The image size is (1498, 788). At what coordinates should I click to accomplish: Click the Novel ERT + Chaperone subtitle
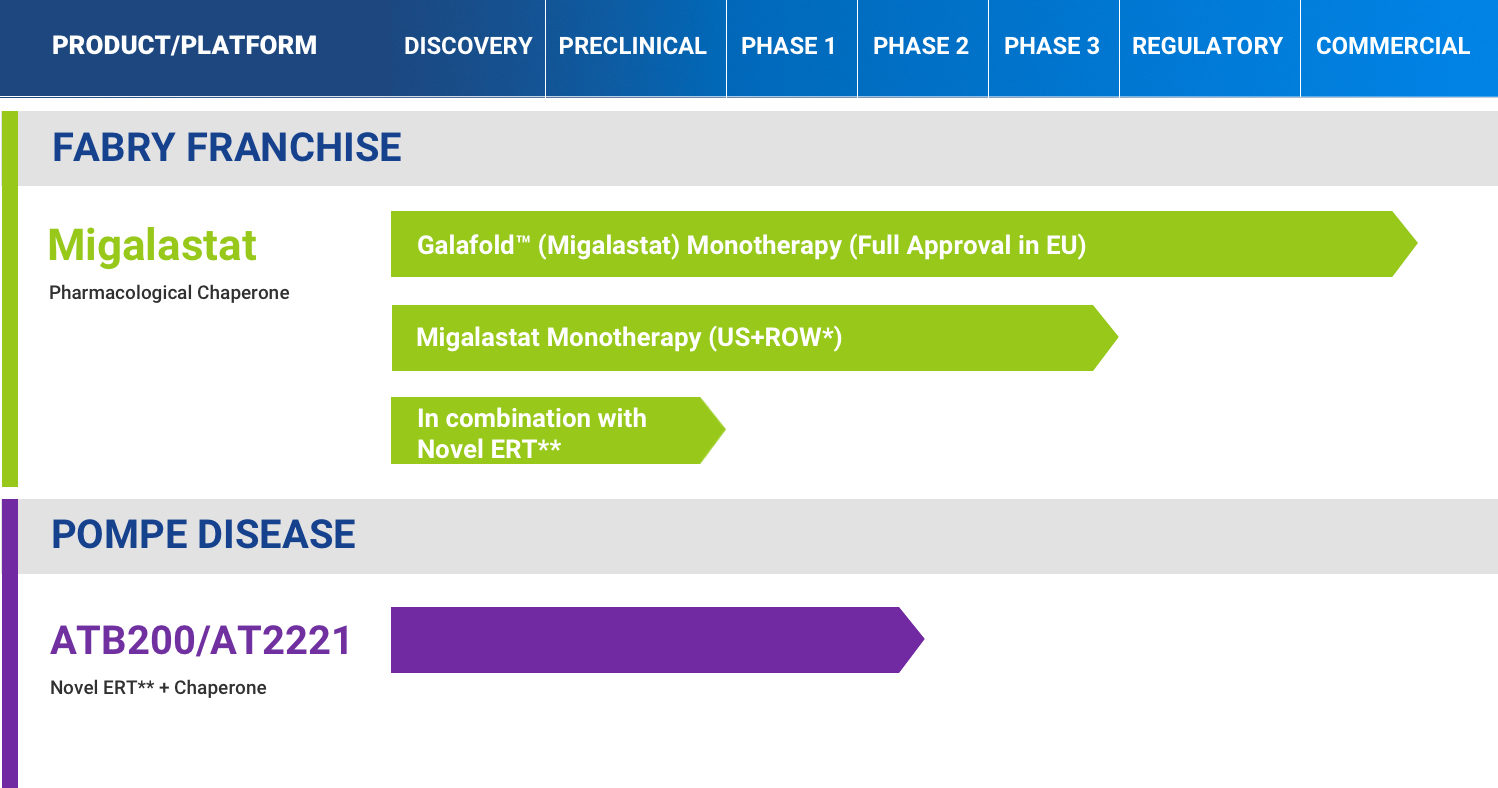tap(158, 688)
